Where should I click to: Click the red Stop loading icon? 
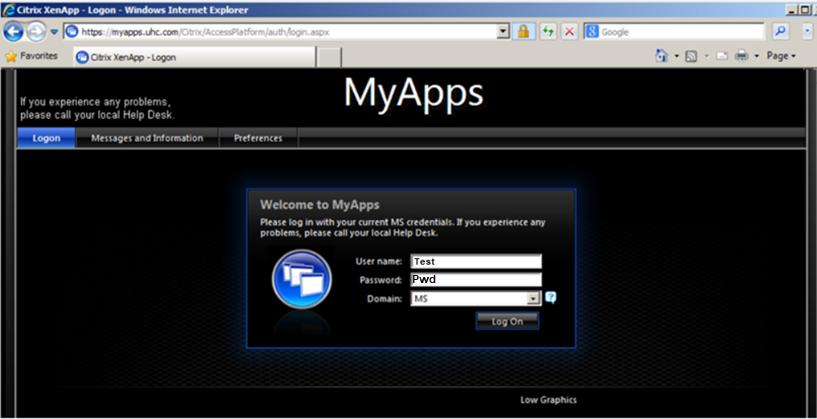coord(569,32)
